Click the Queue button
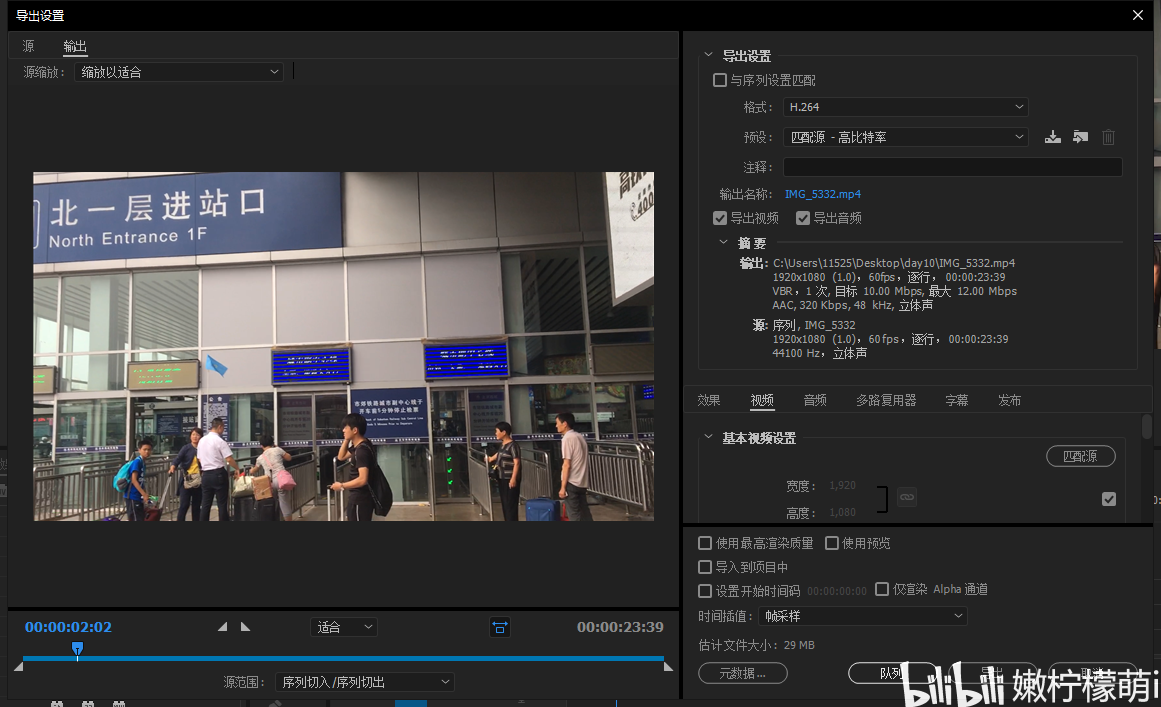 click(891, 673)
